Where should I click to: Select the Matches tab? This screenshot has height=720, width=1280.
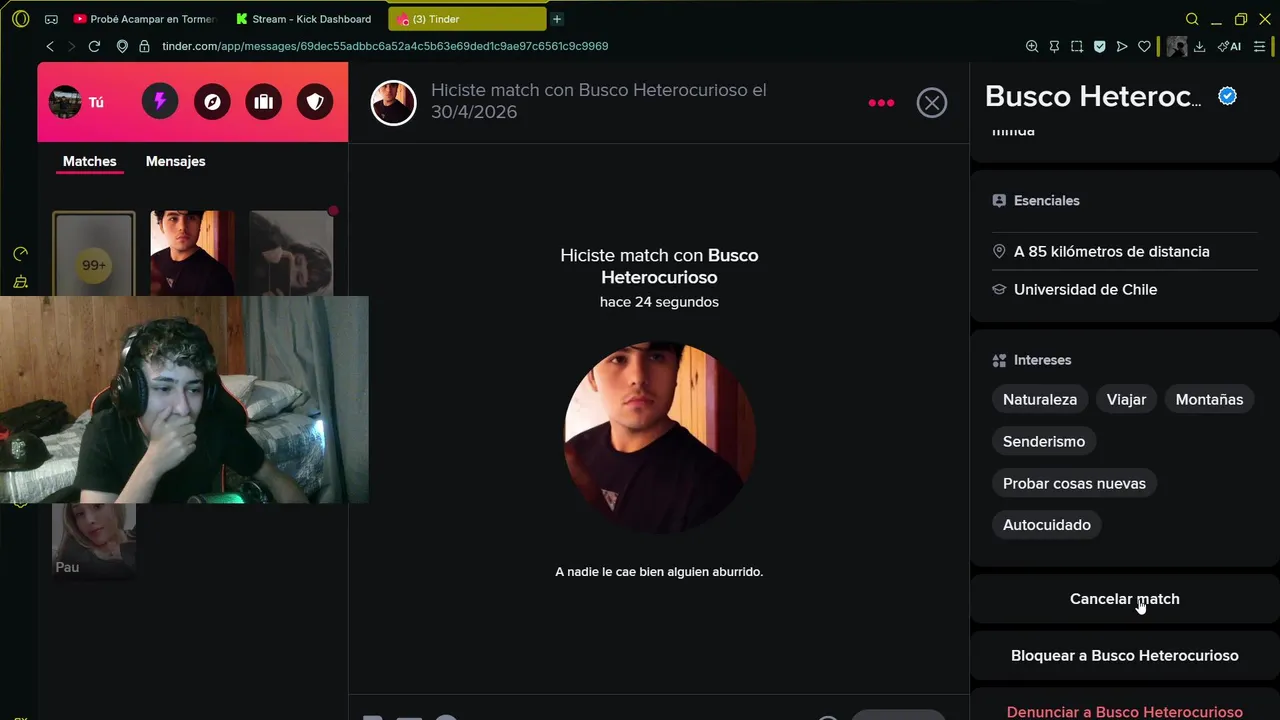90,161
